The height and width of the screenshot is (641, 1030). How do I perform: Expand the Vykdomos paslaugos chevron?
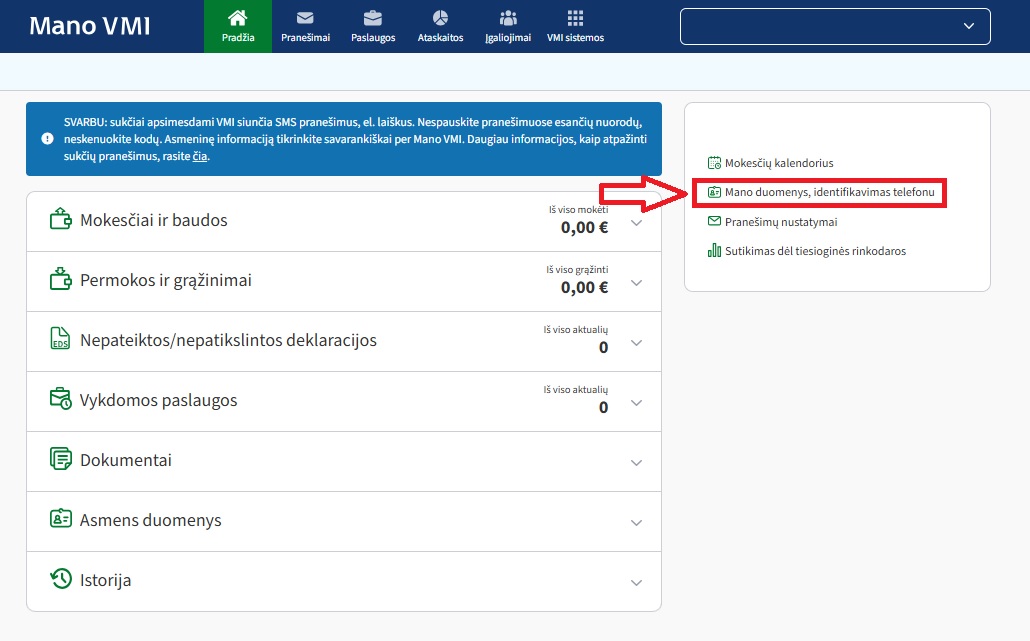(x=637, y=403)
